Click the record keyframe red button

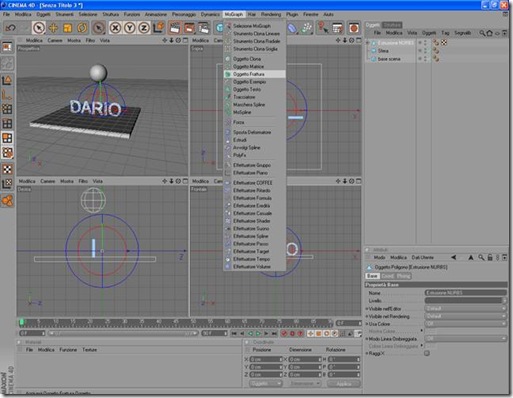(x=284, y=333)
